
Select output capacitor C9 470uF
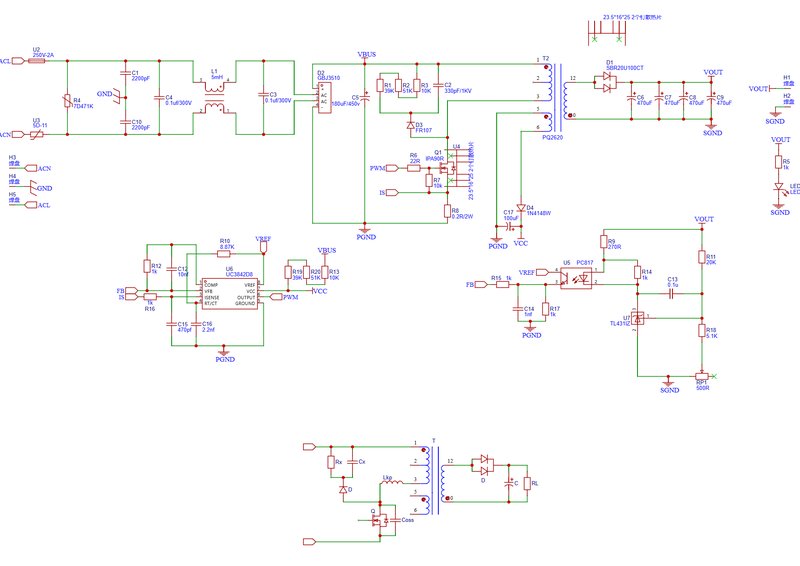point(711,97)
